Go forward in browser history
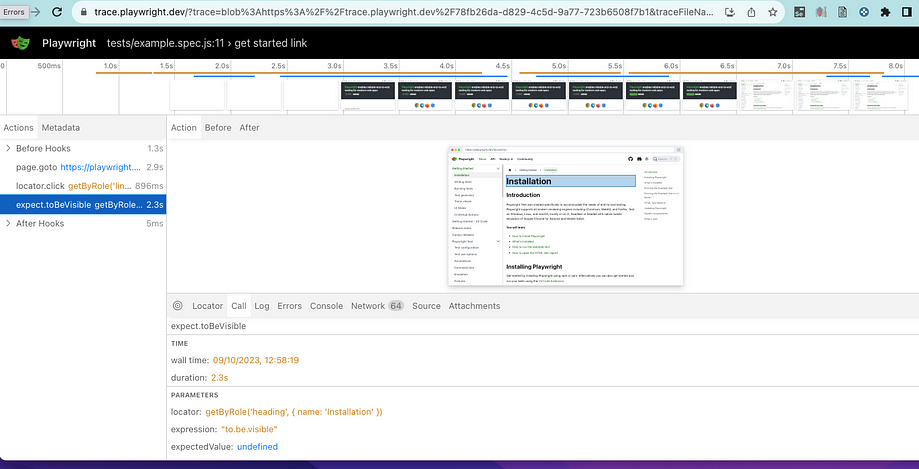The height and width of the screenshot is (469, 919). pyautogui.click(x=35, y=12)
